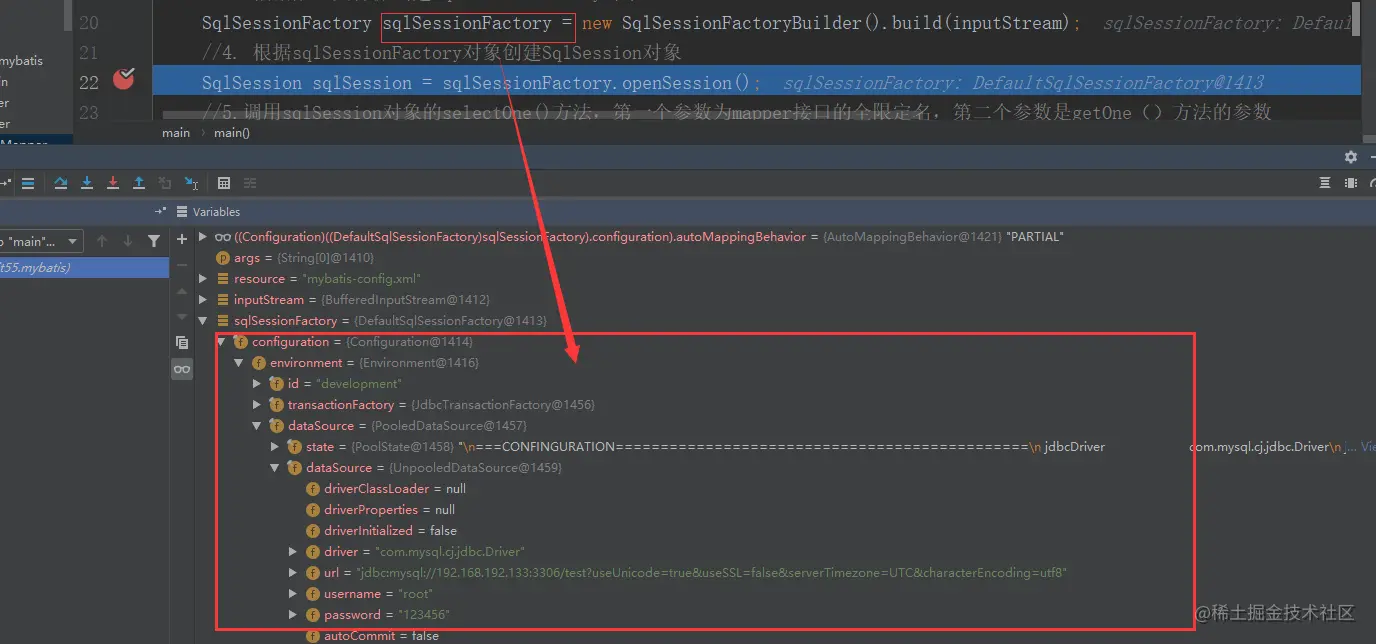Click the Run to Cursor icon
This screenshot has width=1376, height=644.
pos(191,183)
